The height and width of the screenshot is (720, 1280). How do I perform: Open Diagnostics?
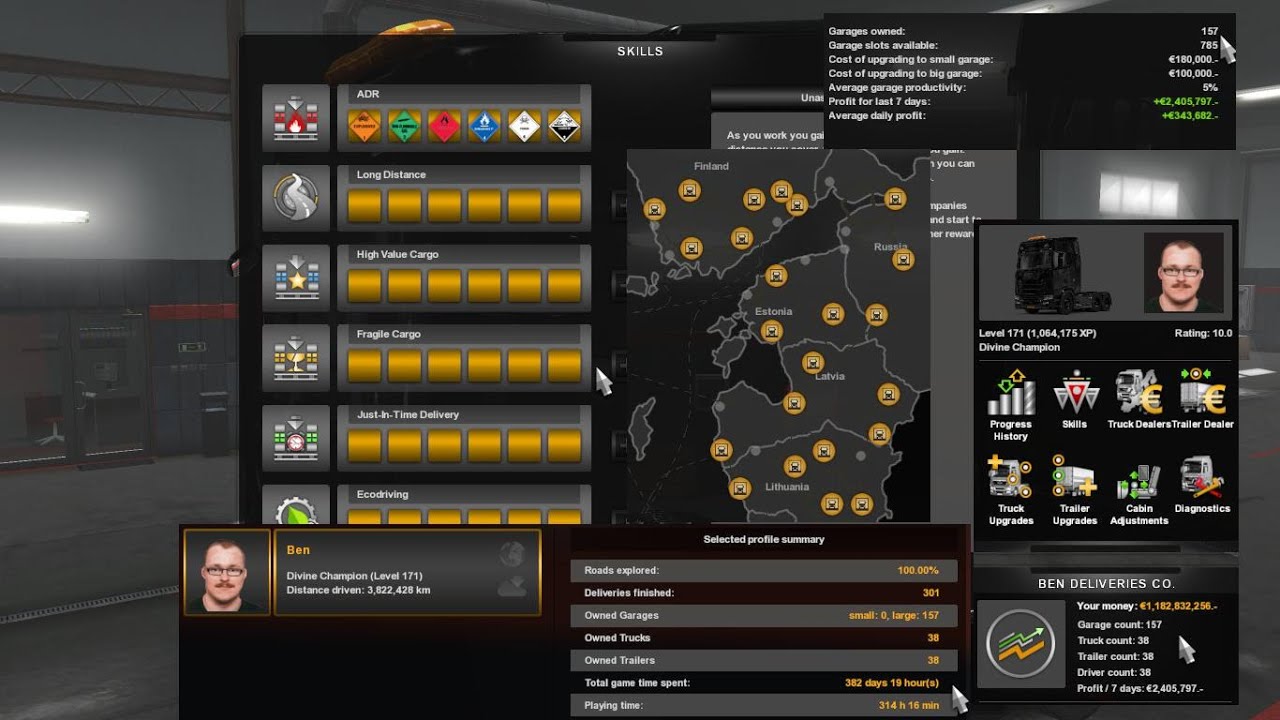coord(1203,484)
